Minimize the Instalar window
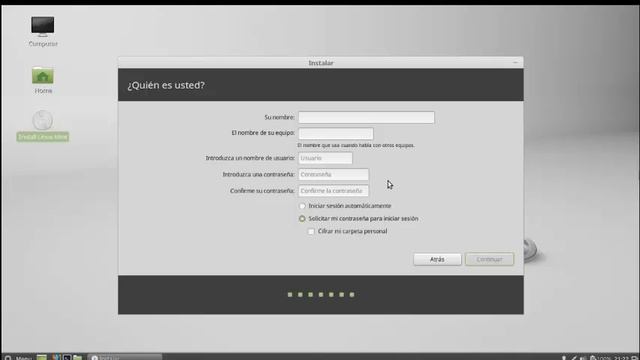Screen dimensions: 640x360 point(515,62)
